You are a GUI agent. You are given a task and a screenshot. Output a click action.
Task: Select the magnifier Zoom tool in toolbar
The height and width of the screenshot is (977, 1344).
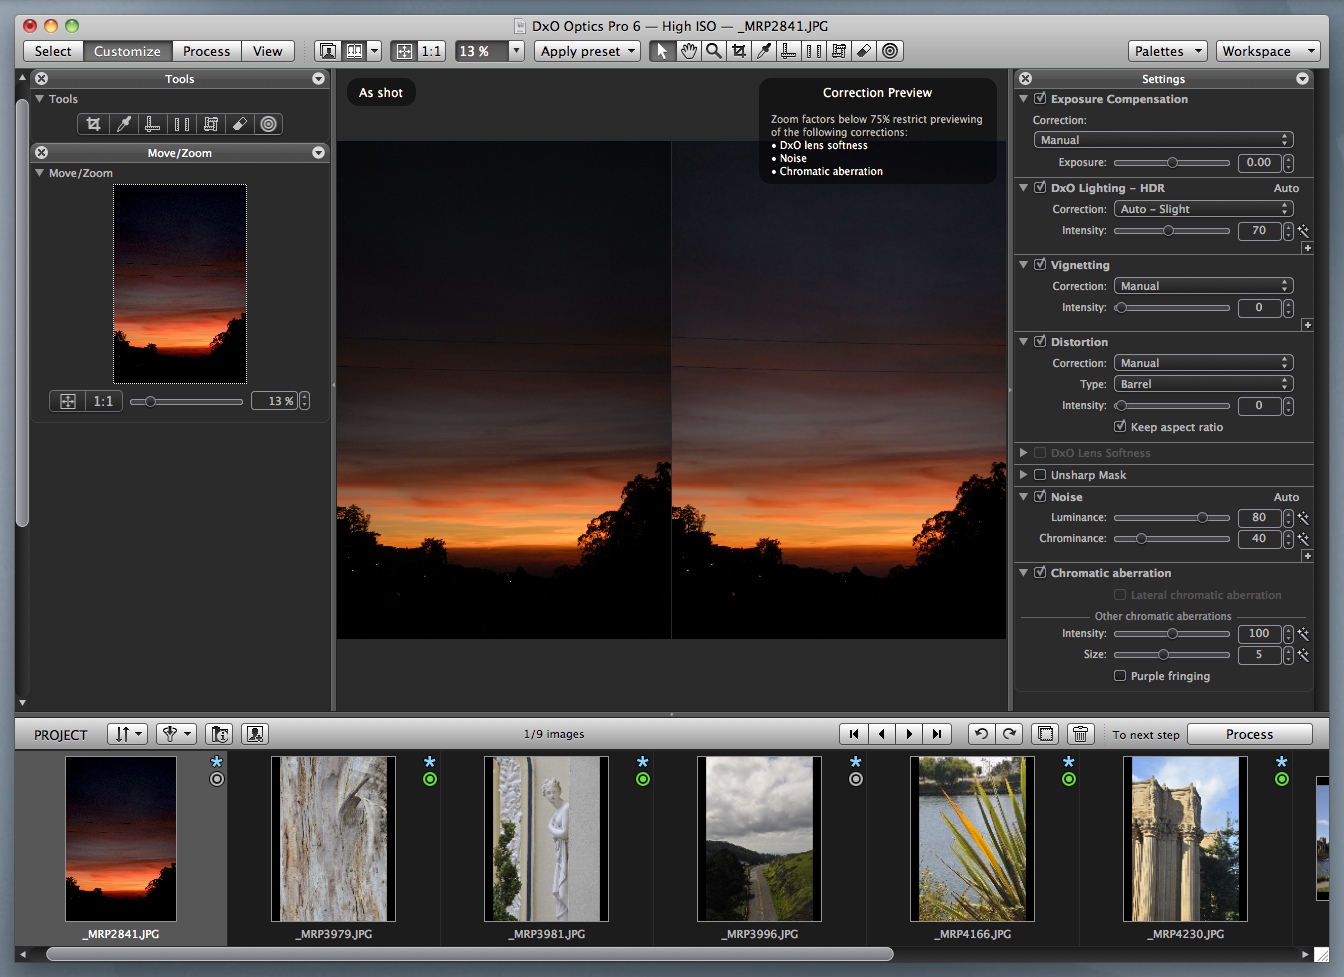coord(713,51)
